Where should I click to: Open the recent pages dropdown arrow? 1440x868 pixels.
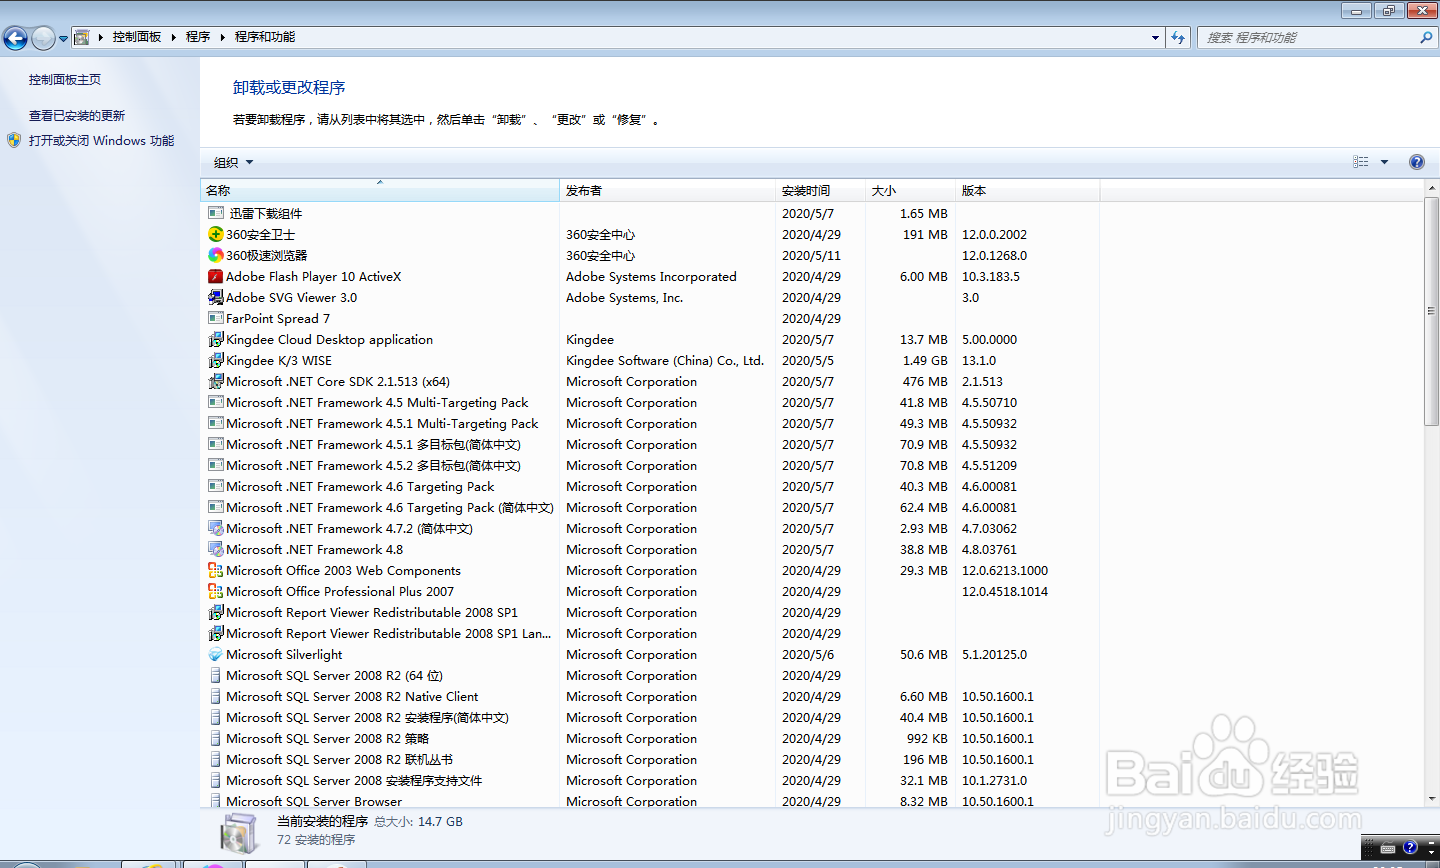63,39
